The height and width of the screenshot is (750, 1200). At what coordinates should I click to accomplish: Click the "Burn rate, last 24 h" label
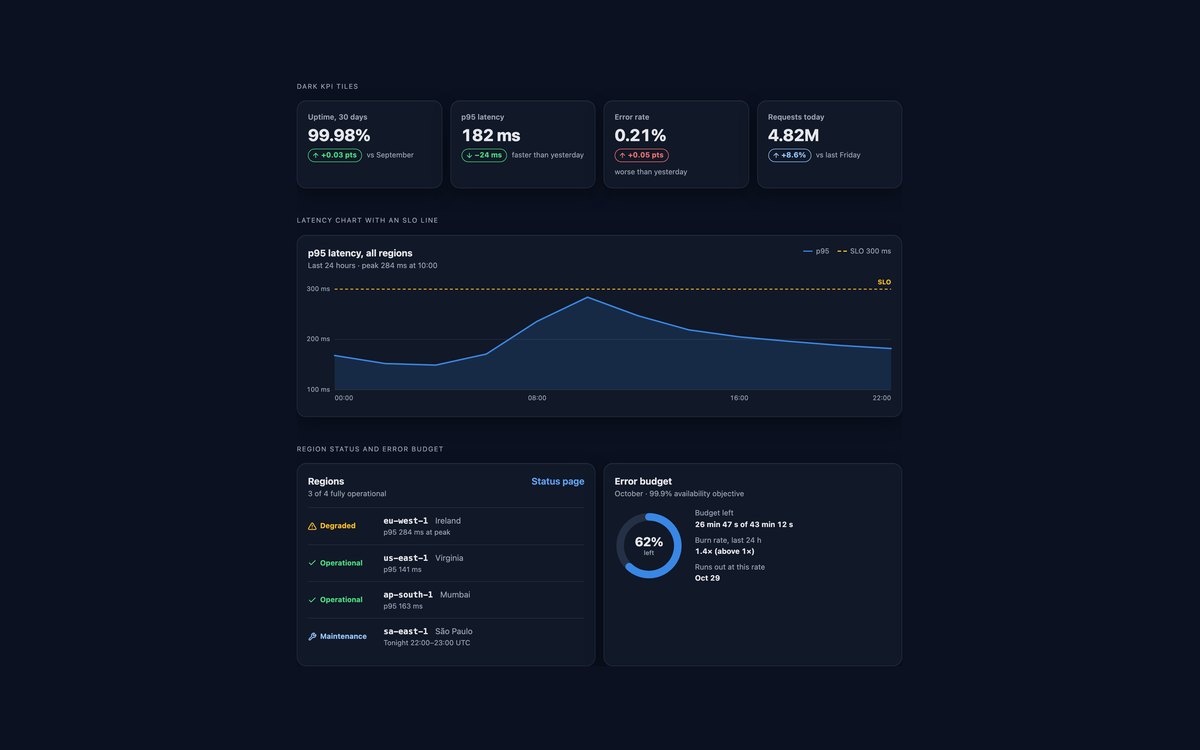[729, 540]
